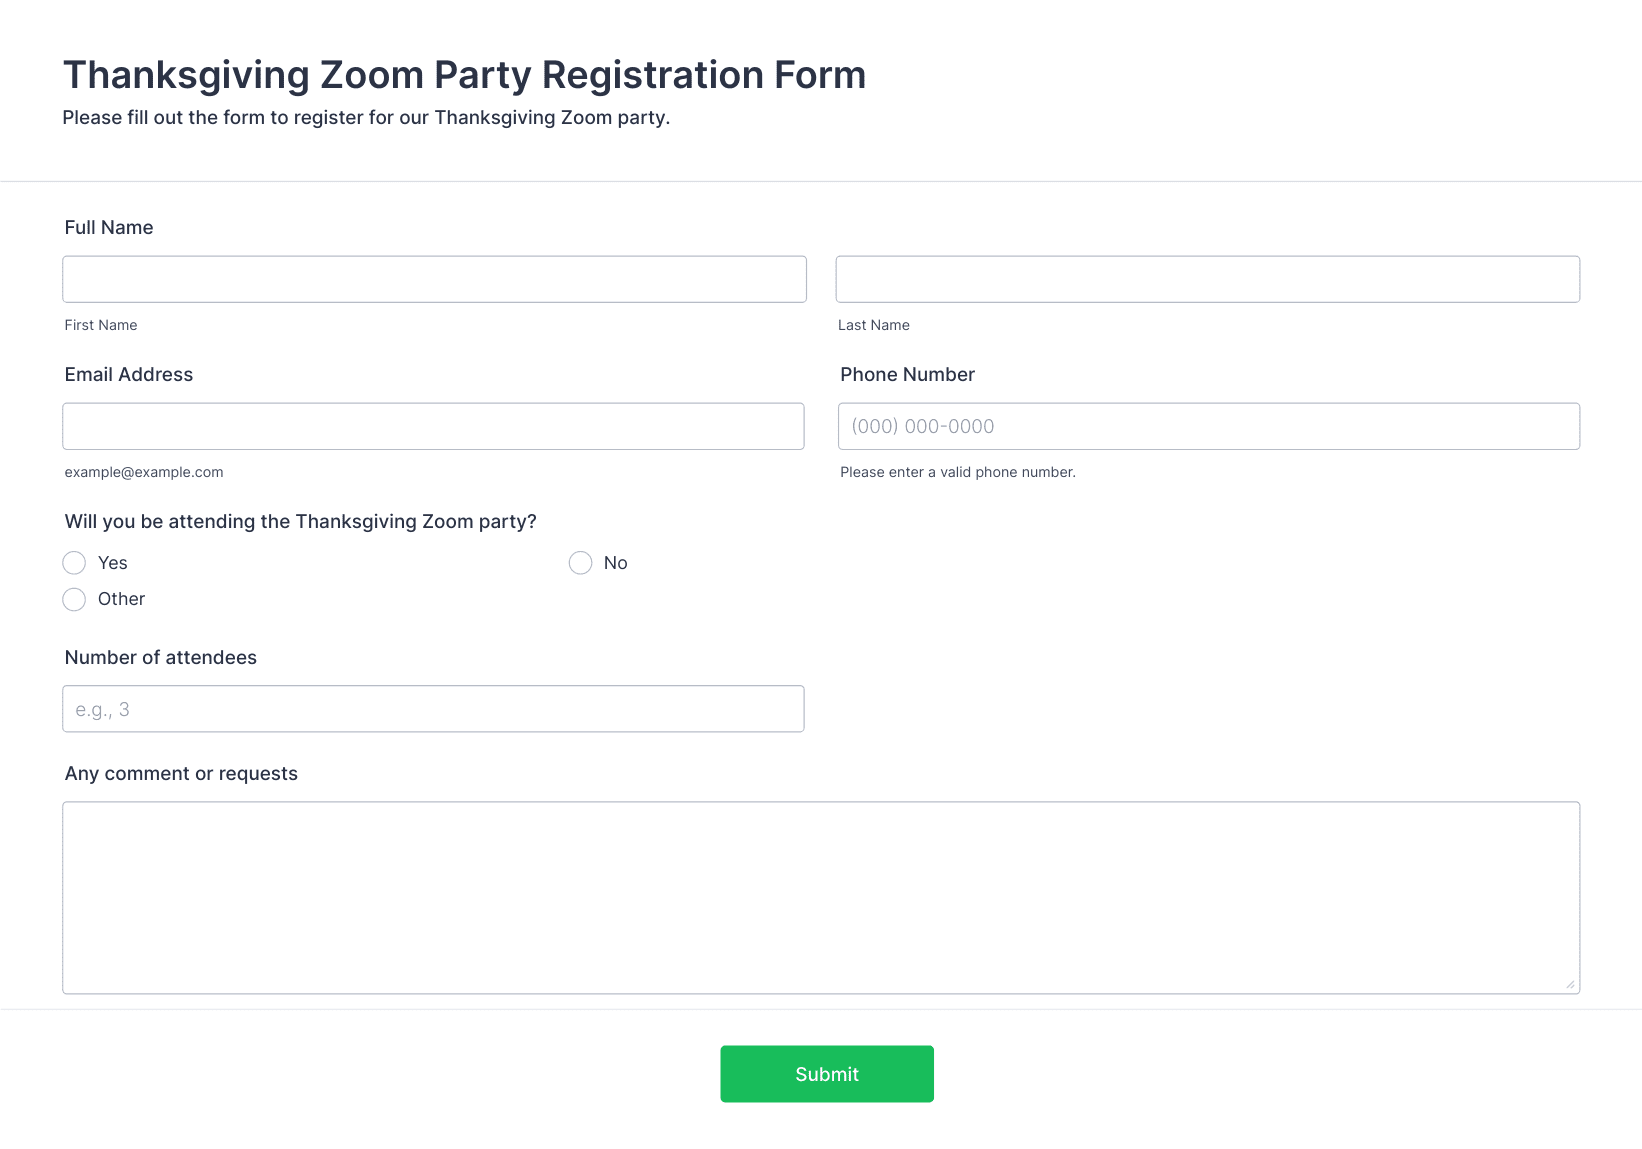Click the First Name sub-label text
Image resolution: width=1642 pixels, height=1149 pixels.
pos(101,325)
